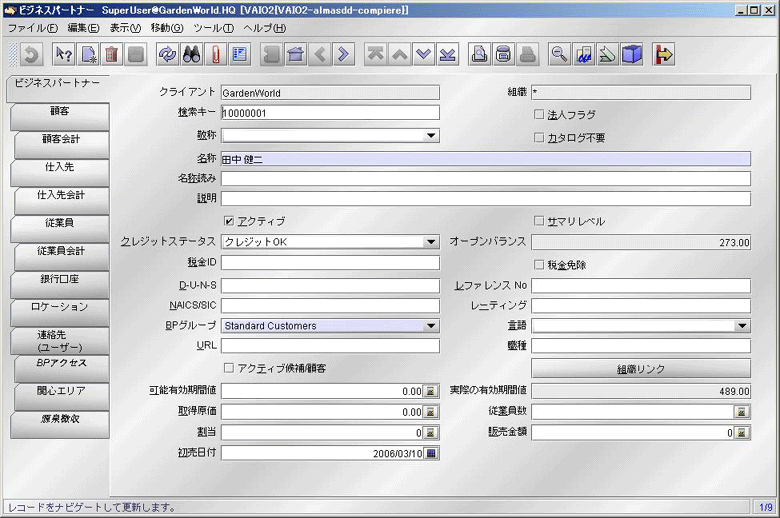This screenshot has height=518, width=780.
Task: Toggle grid view with the toolbar icon
Action: pos(239,54)
